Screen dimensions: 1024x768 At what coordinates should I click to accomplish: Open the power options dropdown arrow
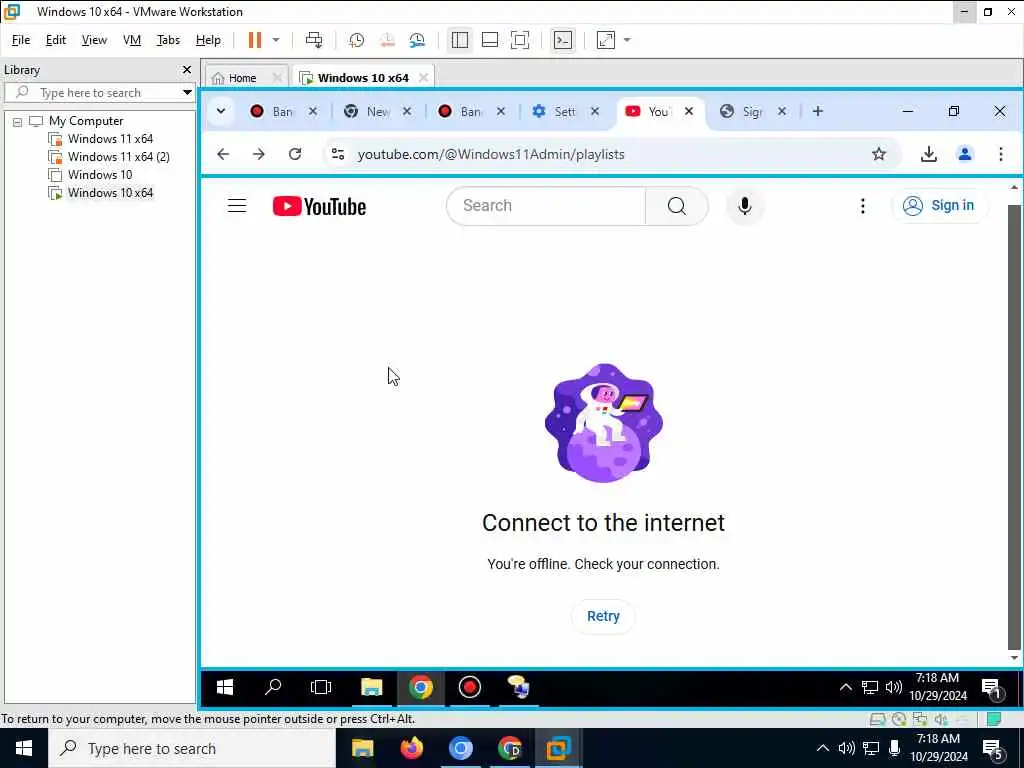tap(276, 40)
